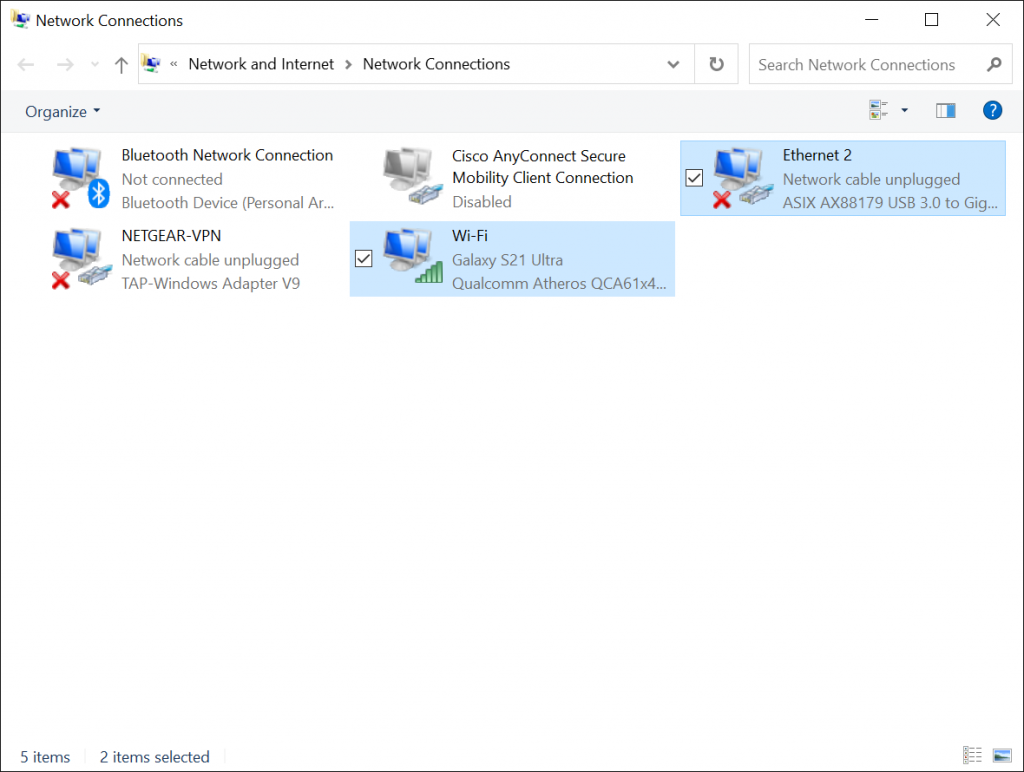Viewport: 1024px width, 772px height.
Task: Refresh the Network Connections list
Action: click(x=716, y=64)
